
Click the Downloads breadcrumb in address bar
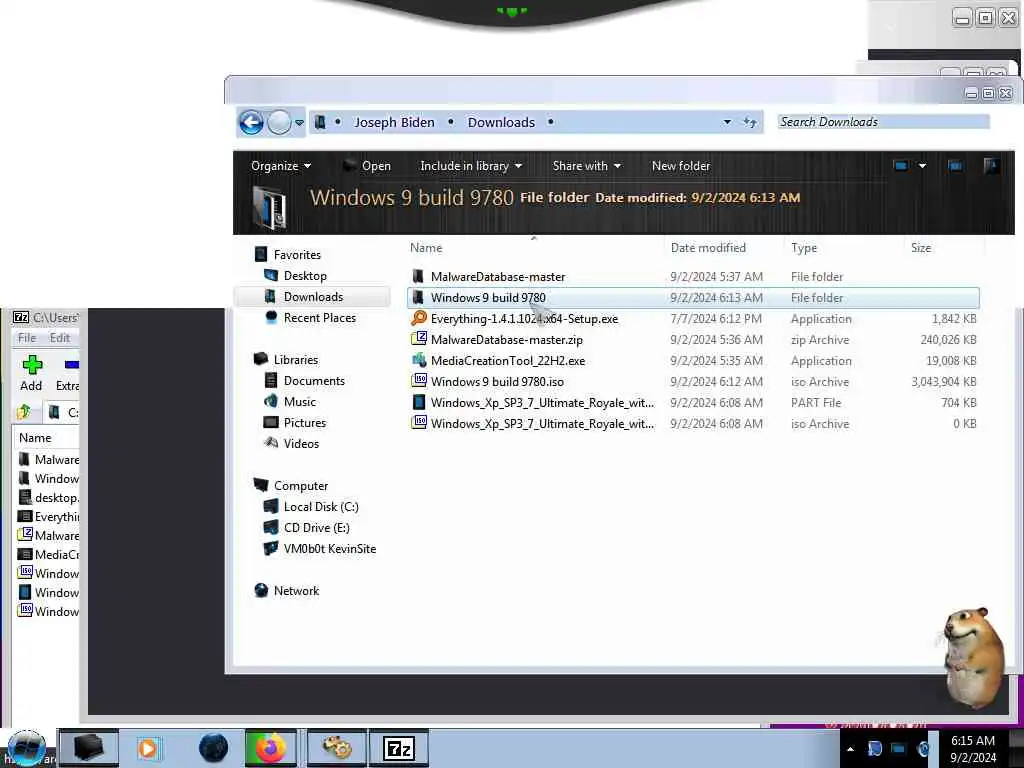(x=501, y=122)
